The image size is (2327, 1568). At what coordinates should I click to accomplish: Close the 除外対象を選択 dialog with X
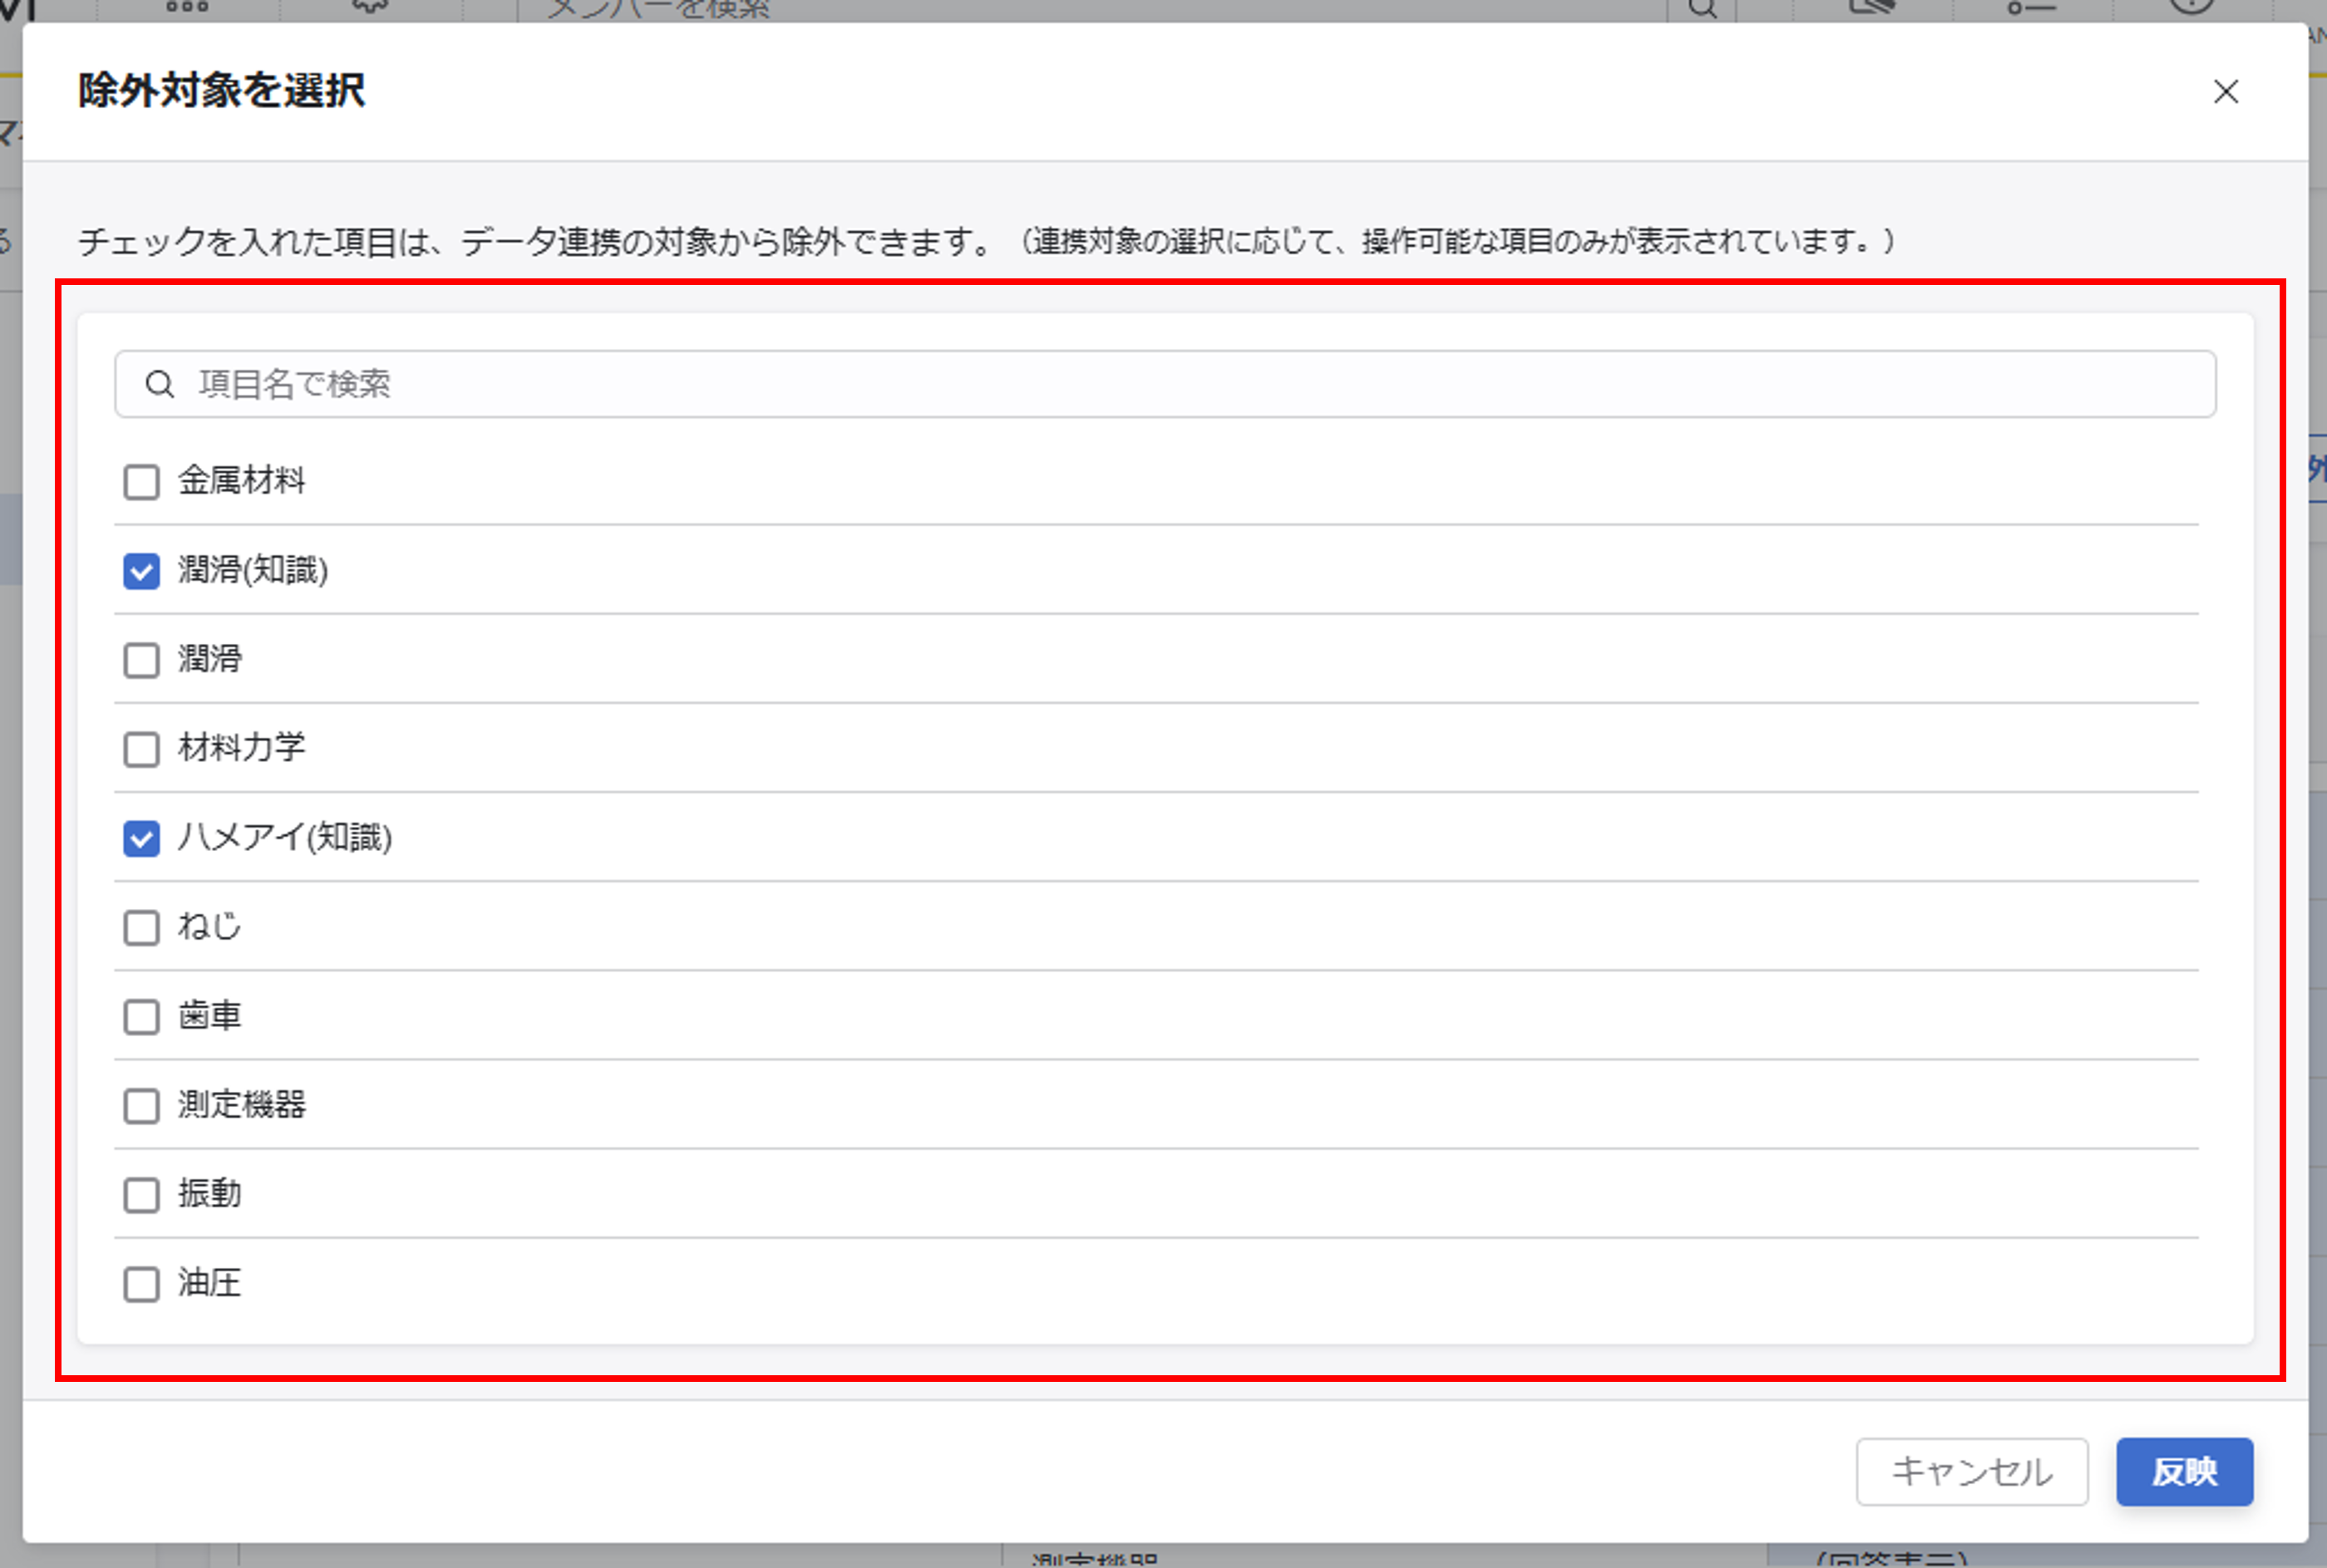tap(2225, 92)
